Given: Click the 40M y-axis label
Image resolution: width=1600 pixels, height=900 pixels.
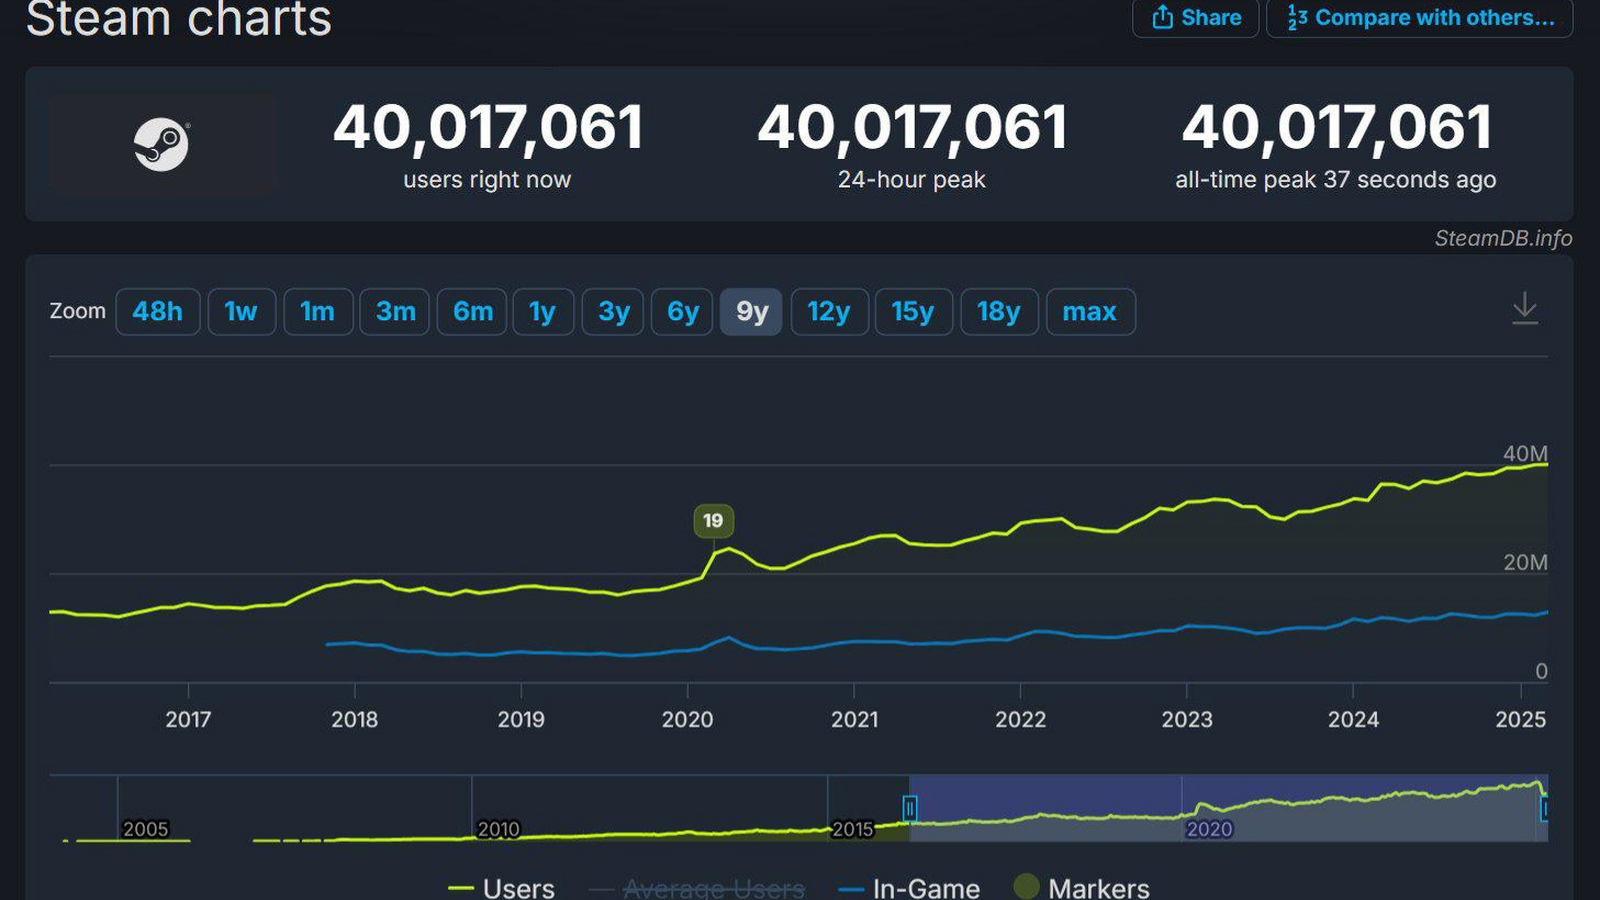Looking at the screenshot, I should point(1526,454).
